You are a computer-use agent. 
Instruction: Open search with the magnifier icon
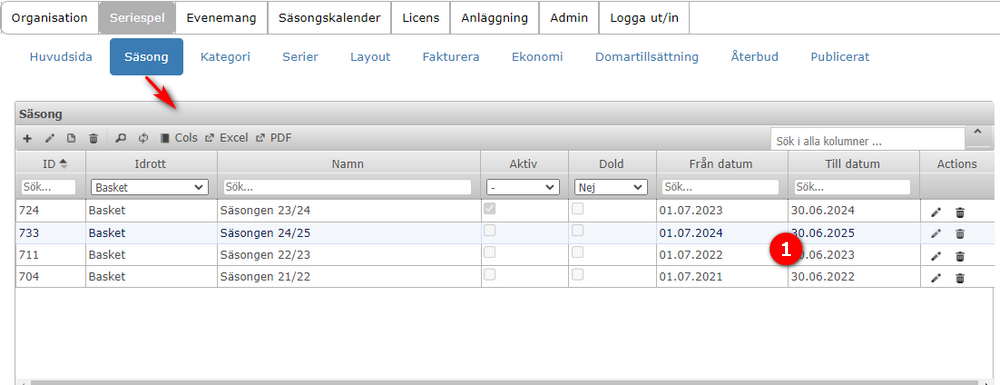tap(121, 138)
